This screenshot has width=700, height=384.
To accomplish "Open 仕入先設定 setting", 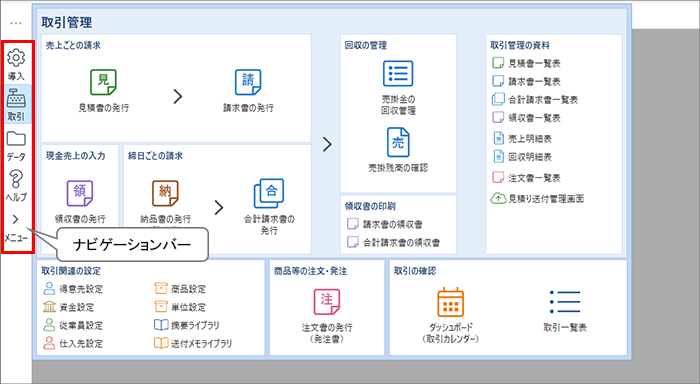I will tap(73, 343).
